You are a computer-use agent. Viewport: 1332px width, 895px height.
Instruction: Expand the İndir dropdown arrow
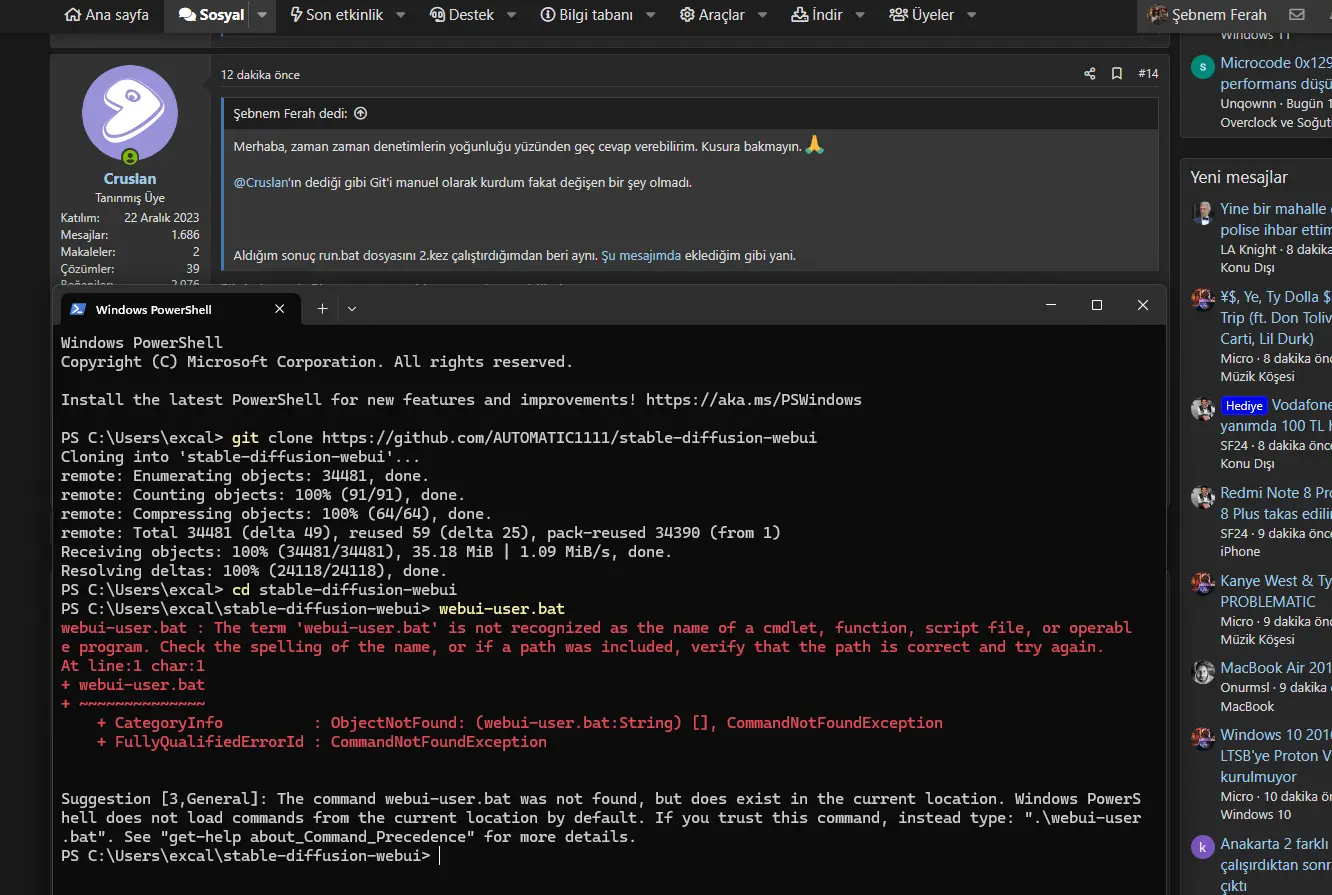[x=860, y=15]
